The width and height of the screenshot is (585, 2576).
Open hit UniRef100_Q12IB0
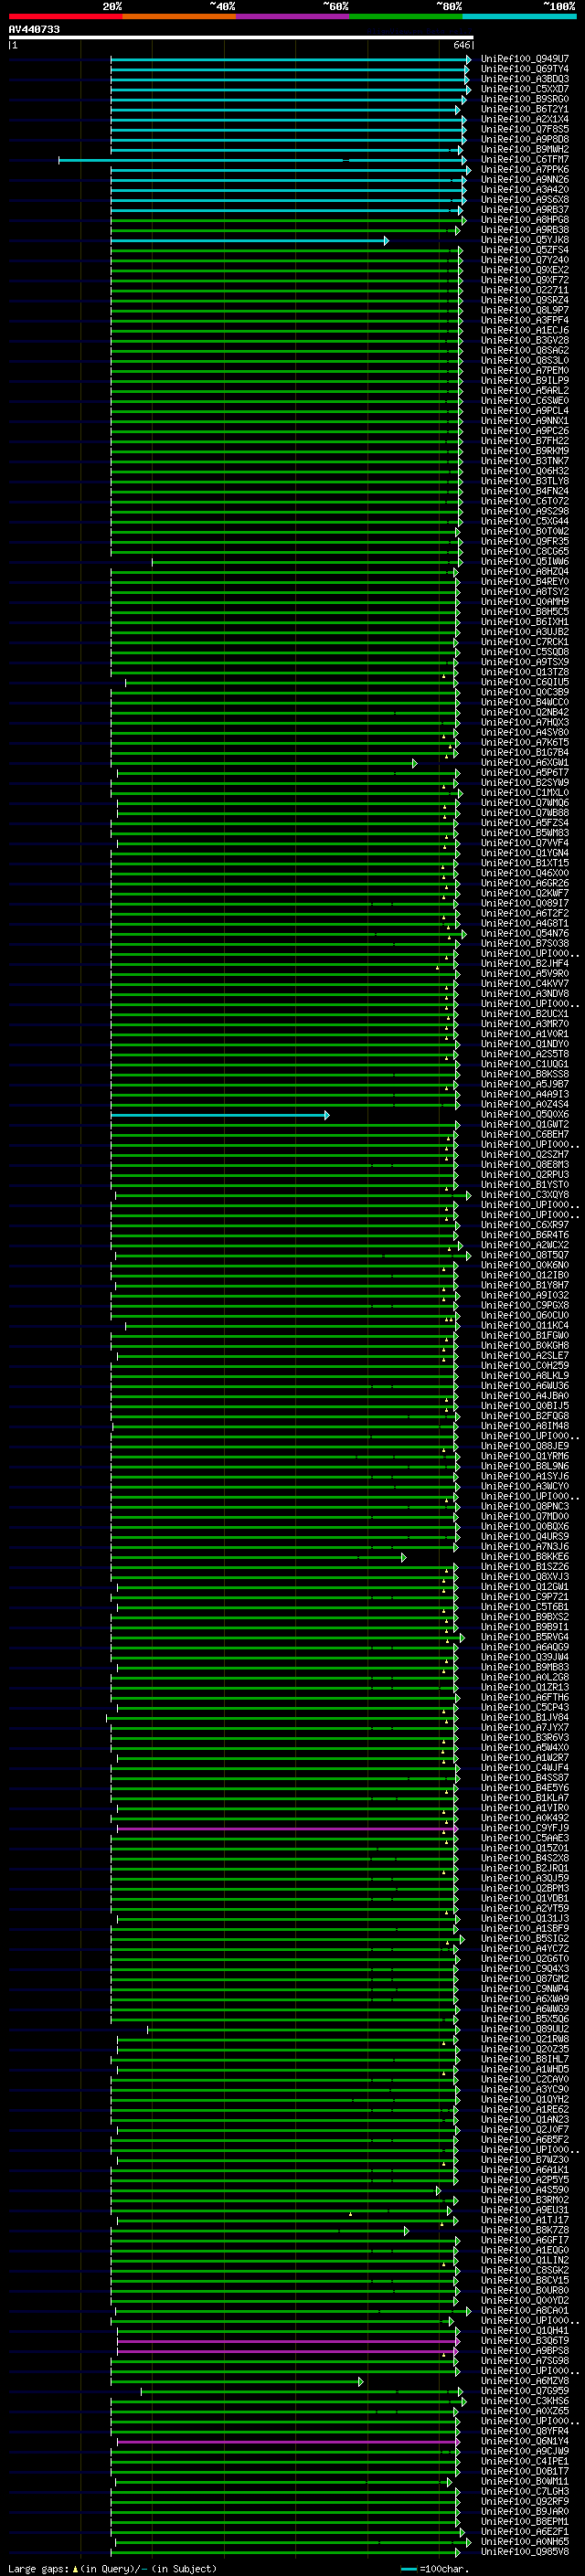524,1275
